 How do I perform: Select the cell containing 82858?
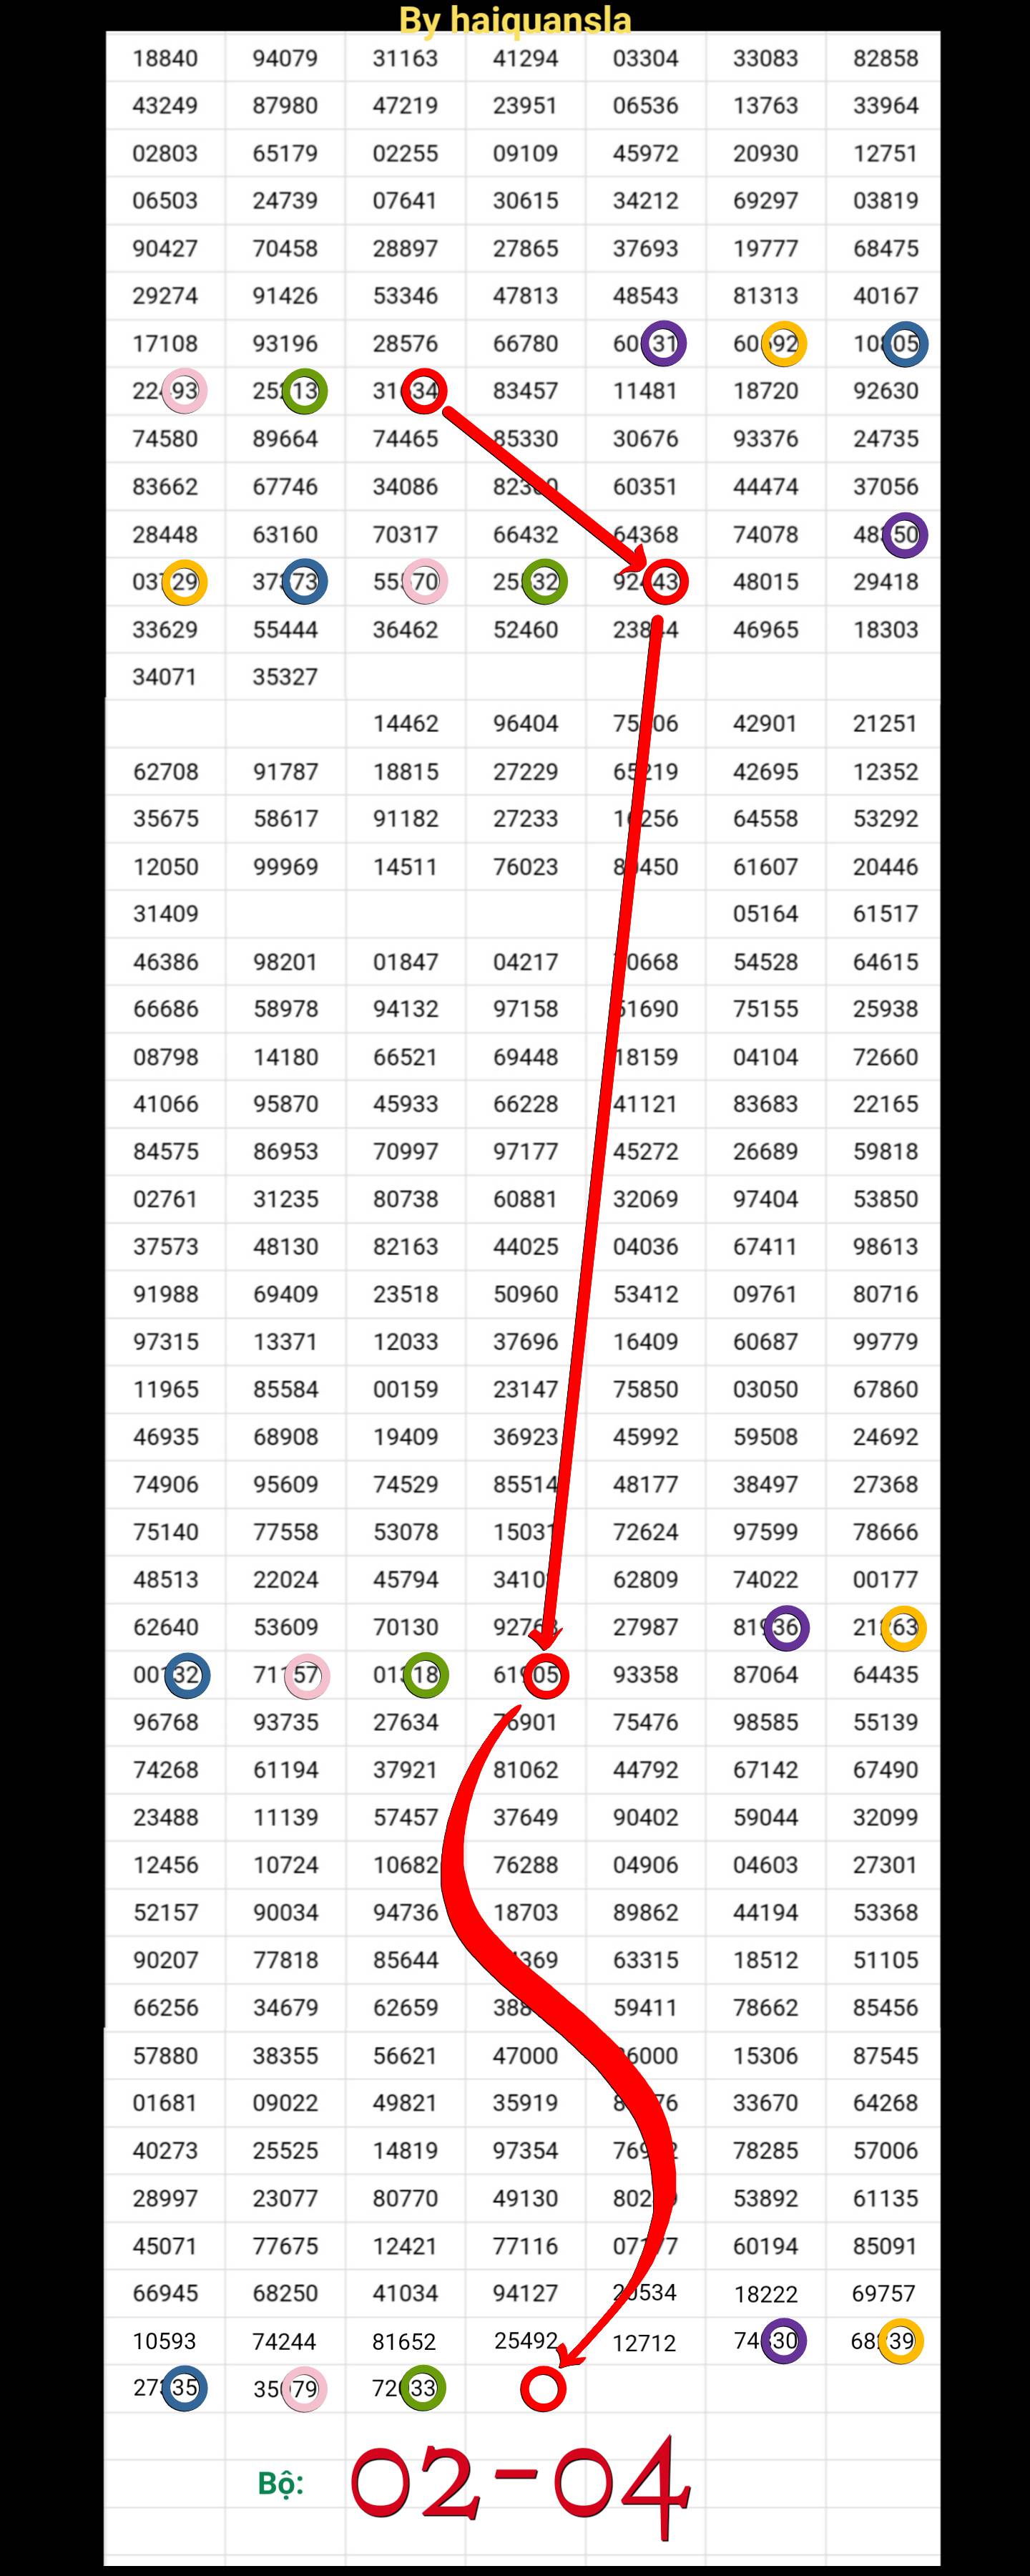[x=884, y=58]
